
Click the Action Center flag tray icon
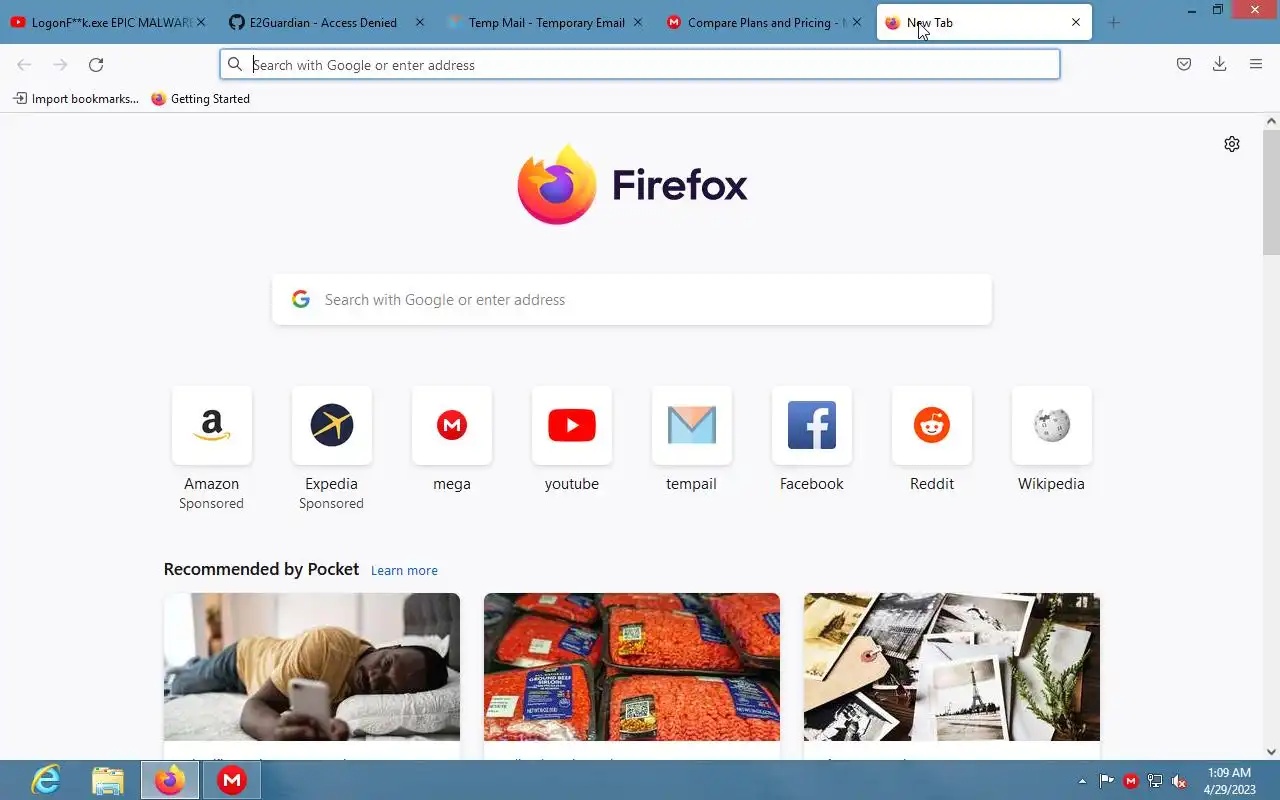(x=1107, y=781)
